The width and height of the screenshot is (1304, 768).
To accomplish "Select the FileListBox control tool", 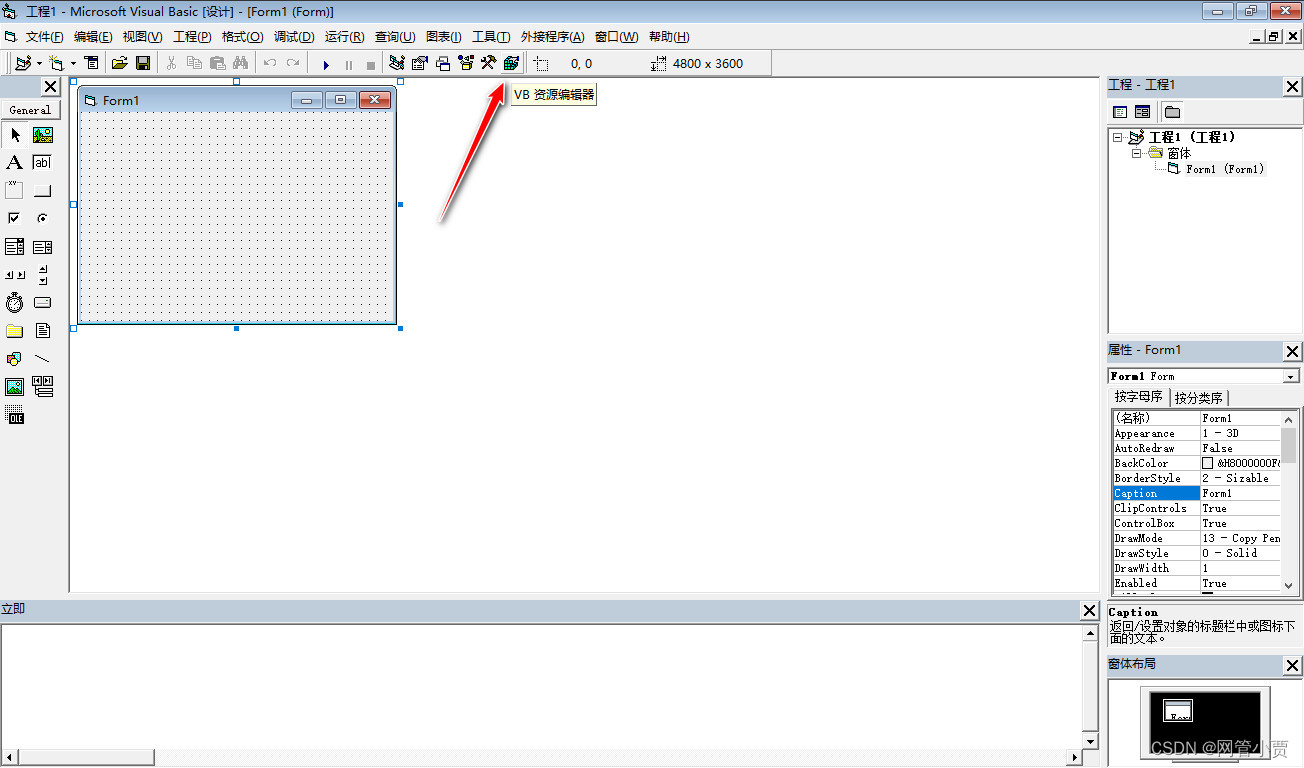I will click(43, 331).
